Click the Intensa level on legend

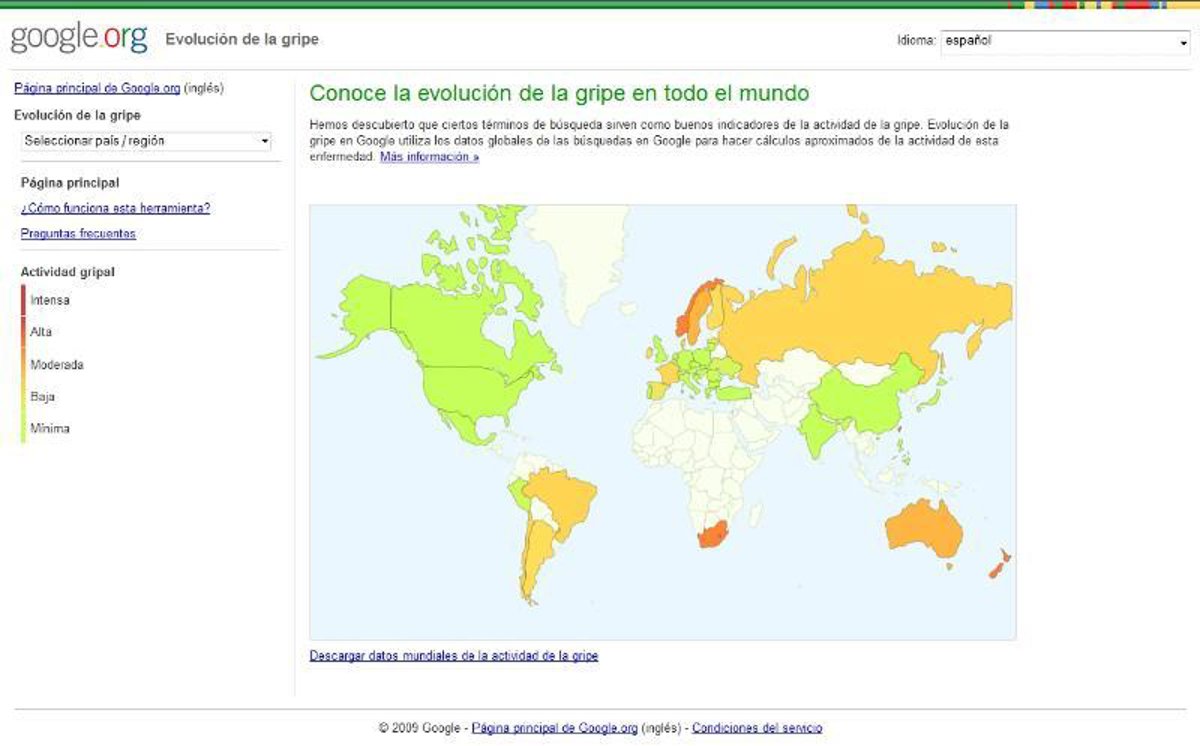point(50,300)
